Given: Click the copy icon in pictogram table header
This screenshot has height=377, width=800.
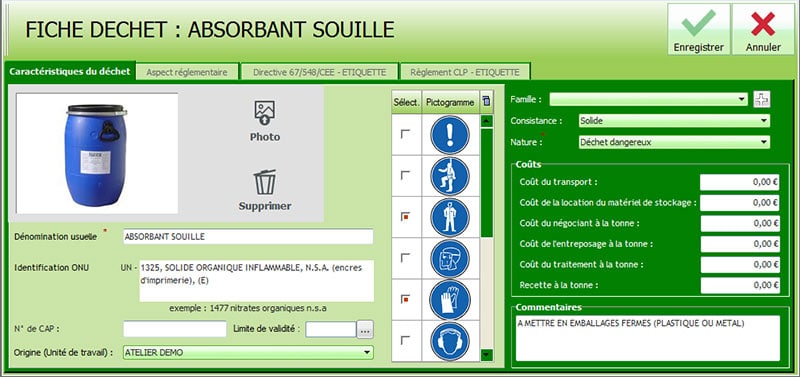Looking at the screenshot, I should 486,102.
